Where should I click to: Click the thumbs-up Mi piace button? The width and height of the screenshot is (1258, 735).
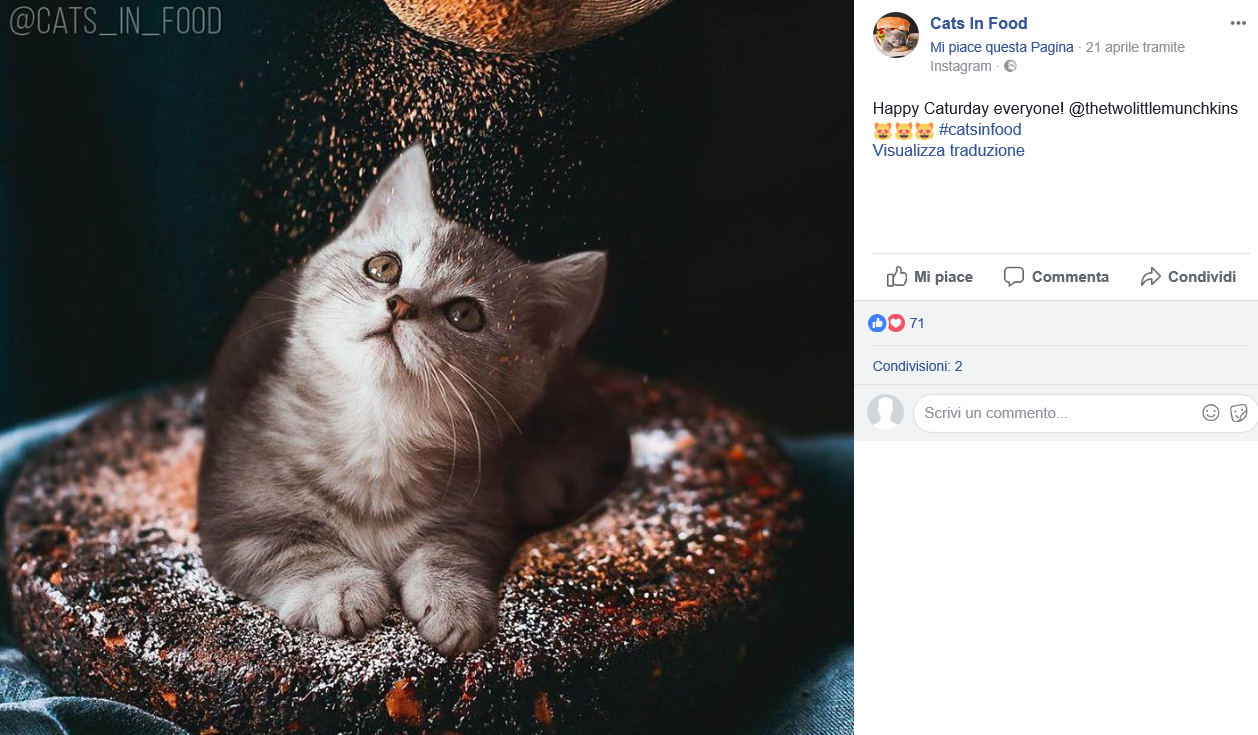coord(929,277)
